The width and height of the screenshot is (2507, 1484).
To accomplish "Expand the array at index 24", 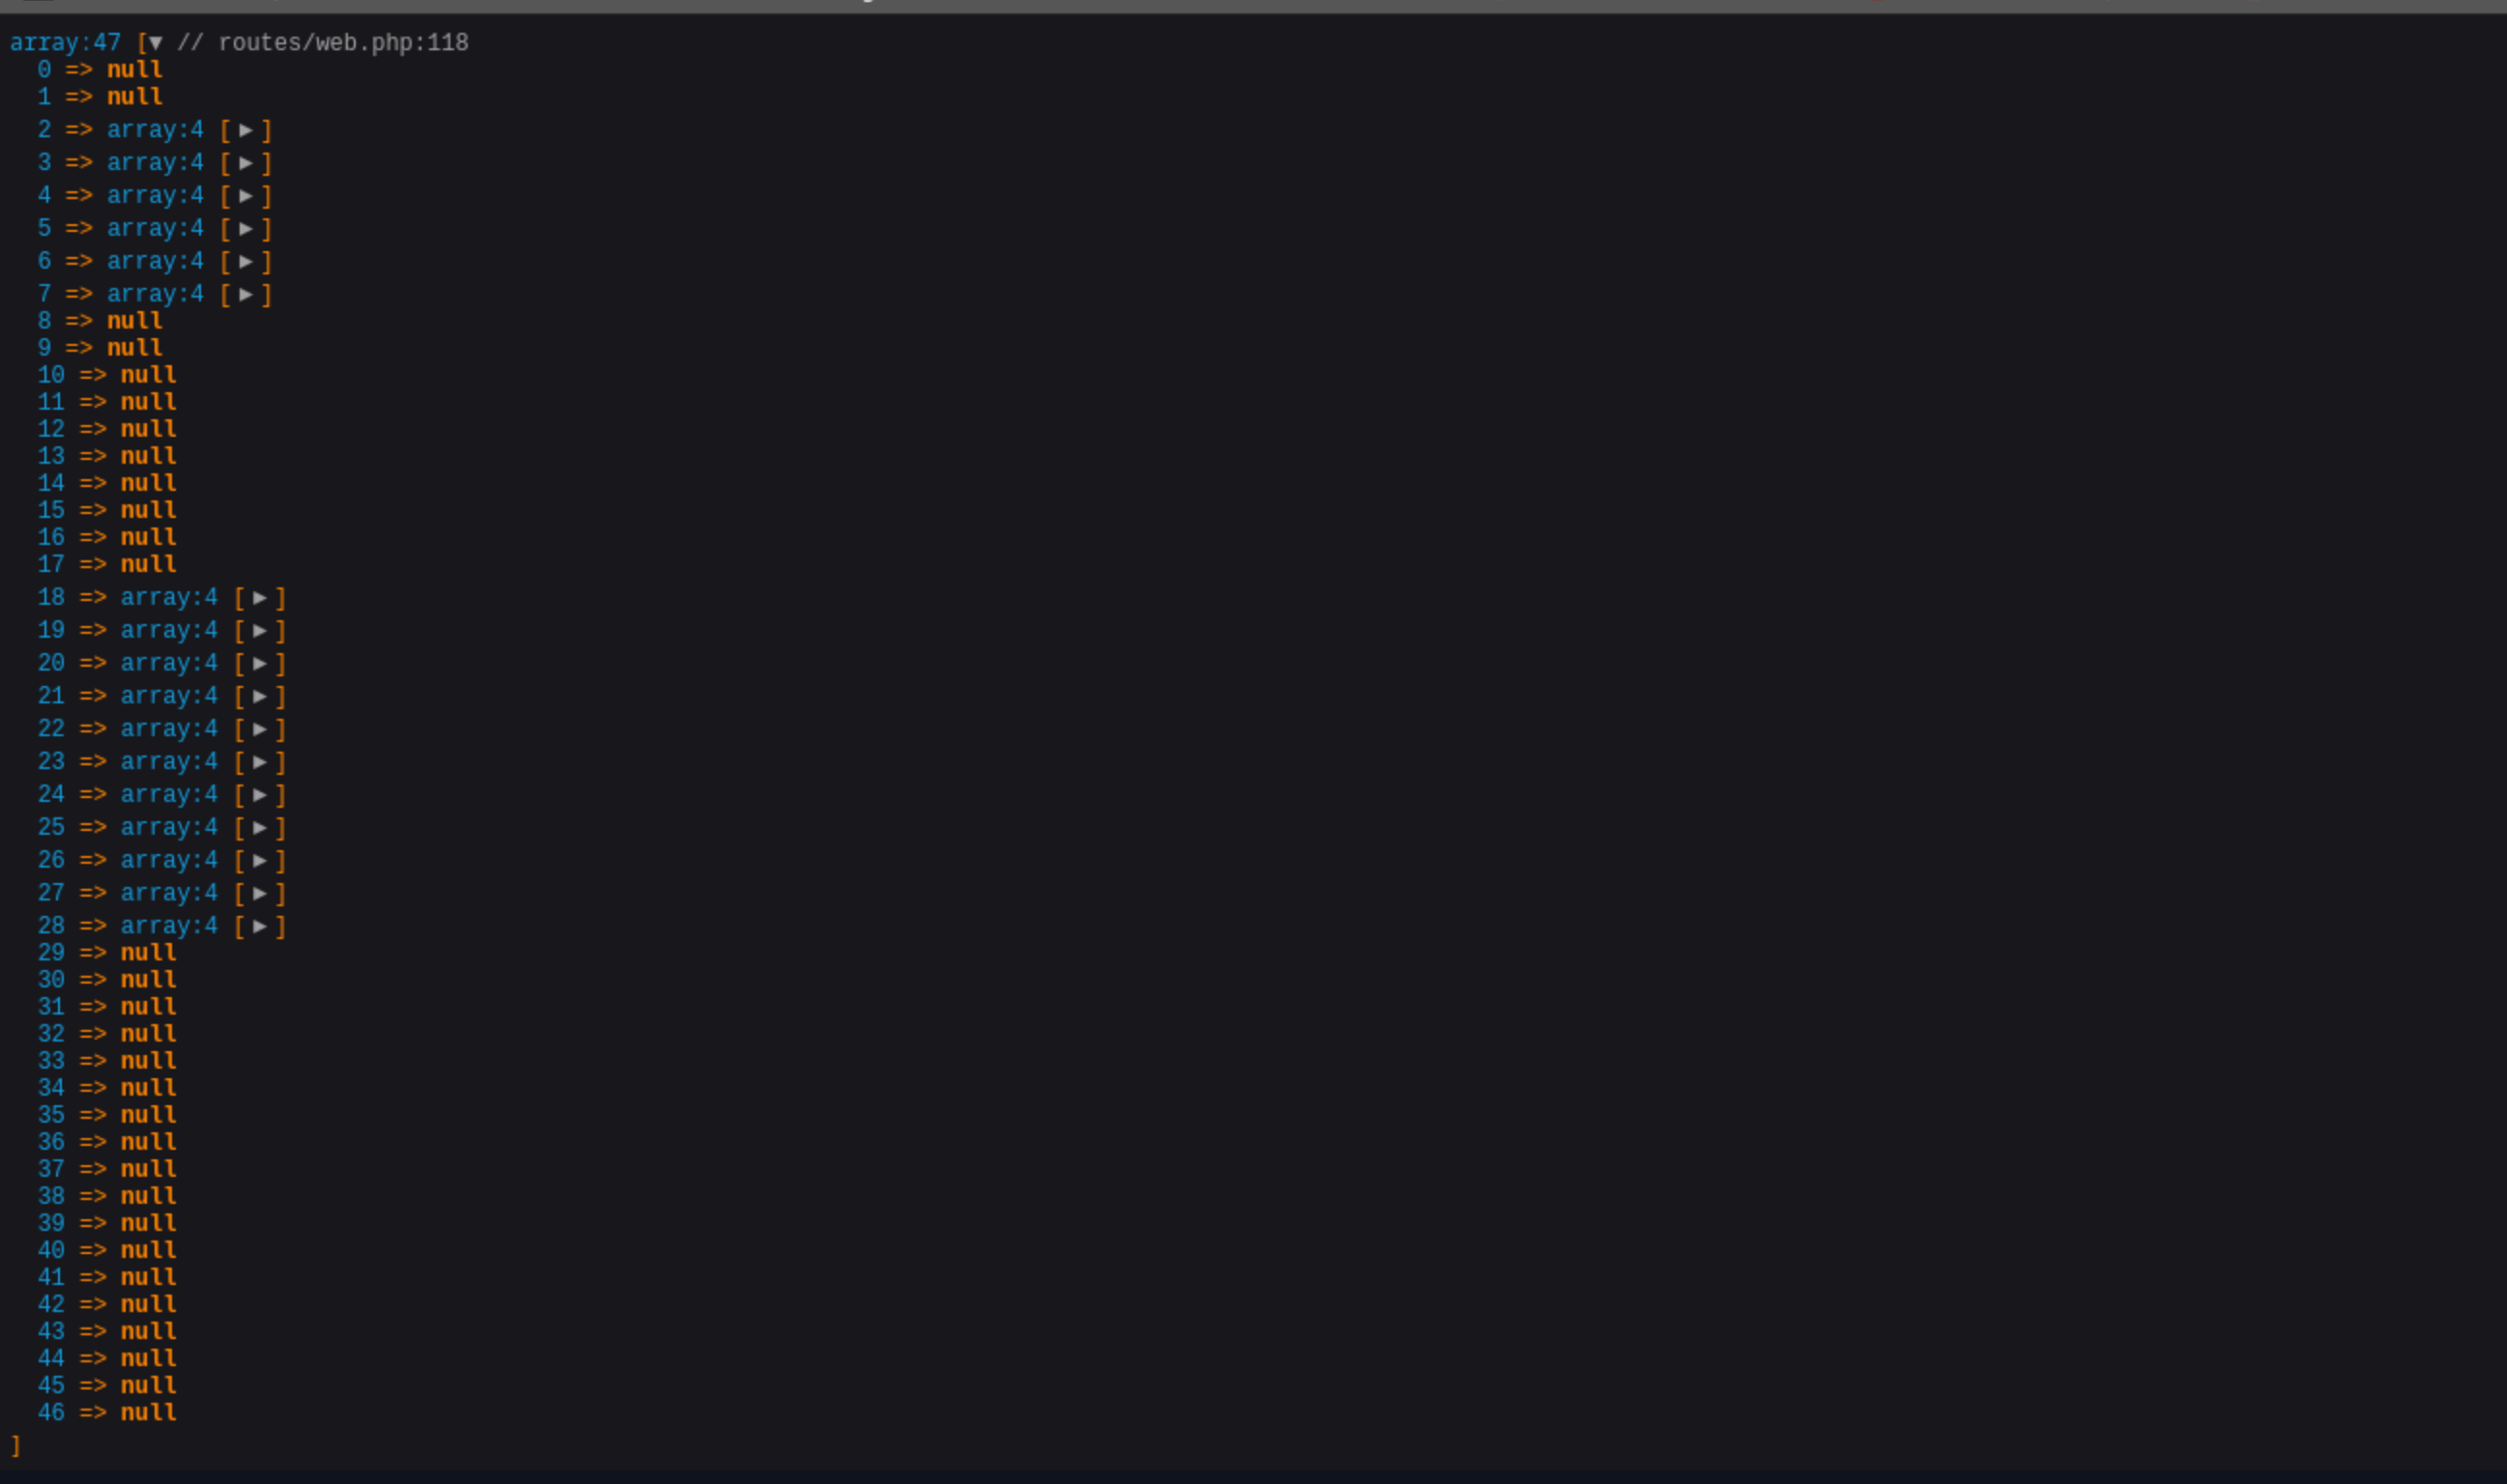I will pos(260,796).
